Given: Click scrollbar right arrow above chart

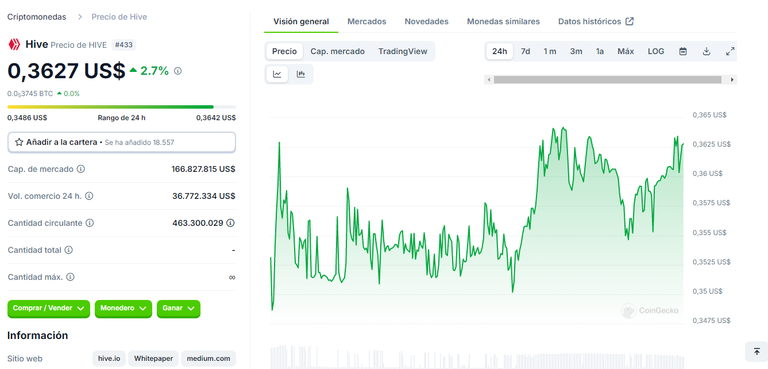Looking at the screenshot, I should pyautogui.click(x=732, y=79).
